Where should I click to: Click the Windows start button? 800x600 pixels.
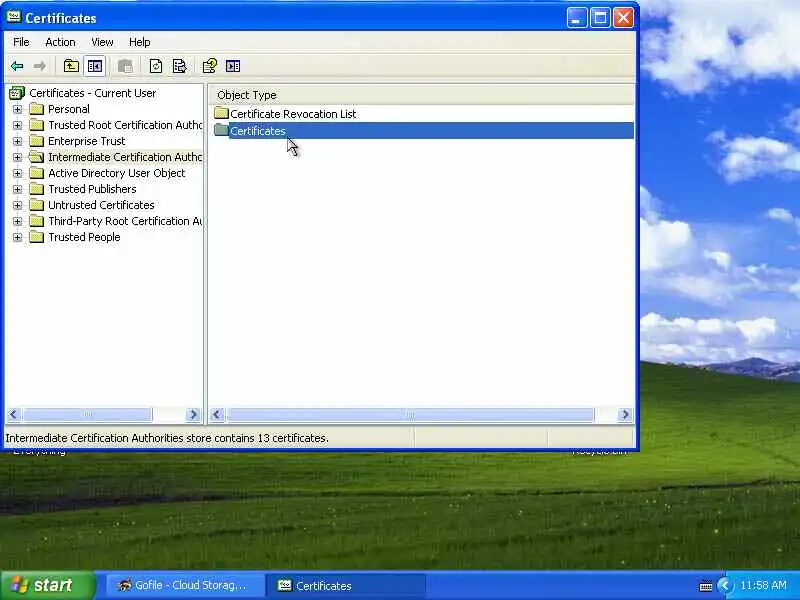point(48,585)
